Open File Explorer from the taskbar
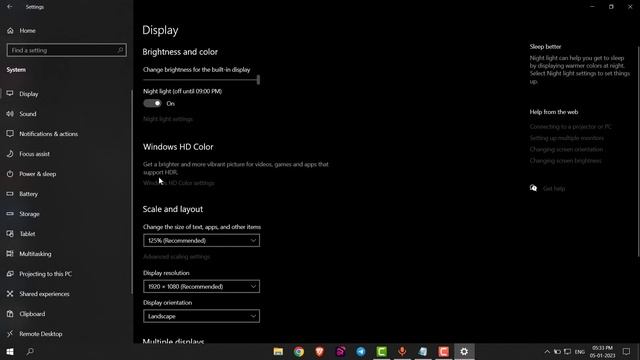The width and height of the screenshot is (640, 360). pos(278,351)
